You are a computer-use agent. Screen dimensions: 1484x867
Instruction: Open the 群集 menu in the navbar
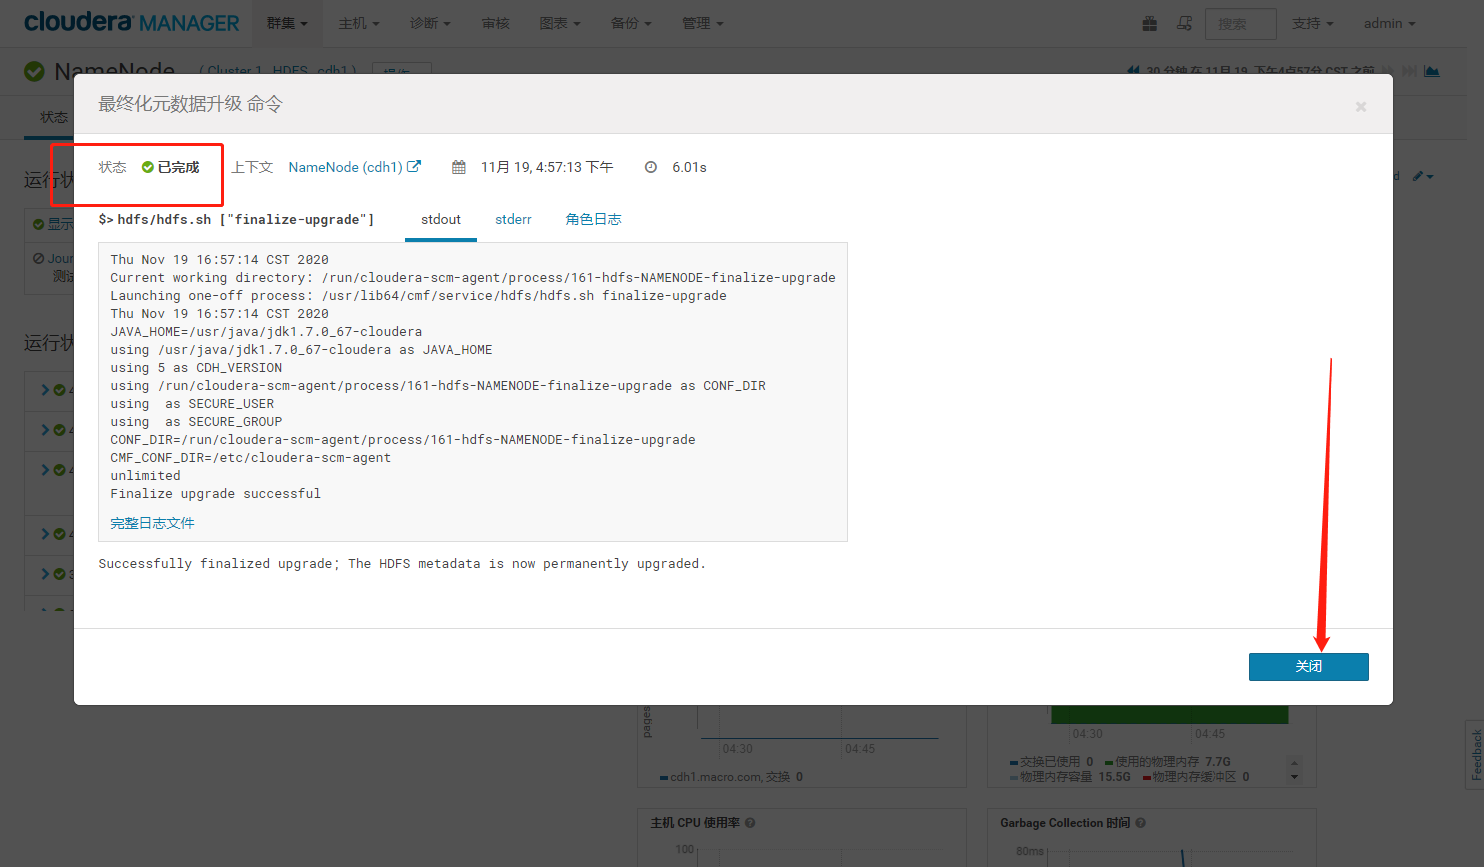287,23
